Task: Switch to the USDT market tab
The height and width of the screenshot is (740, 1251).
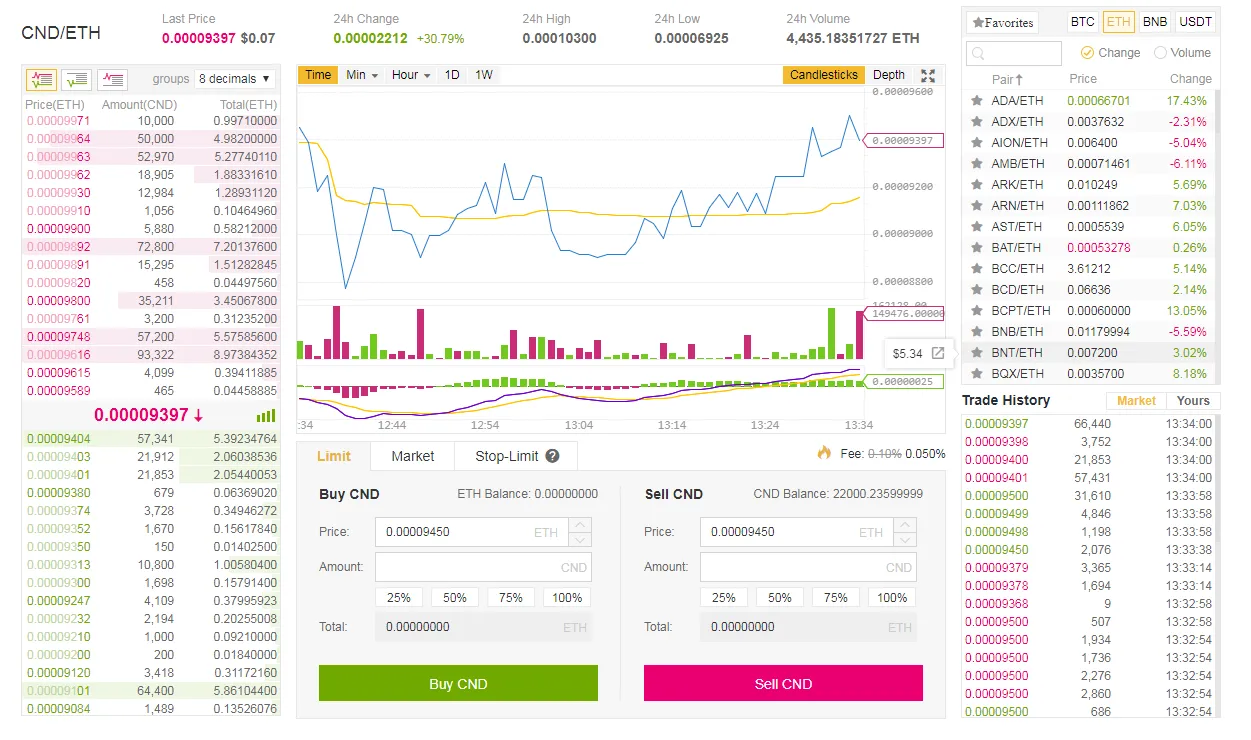Action: [x=1196, y=22]
